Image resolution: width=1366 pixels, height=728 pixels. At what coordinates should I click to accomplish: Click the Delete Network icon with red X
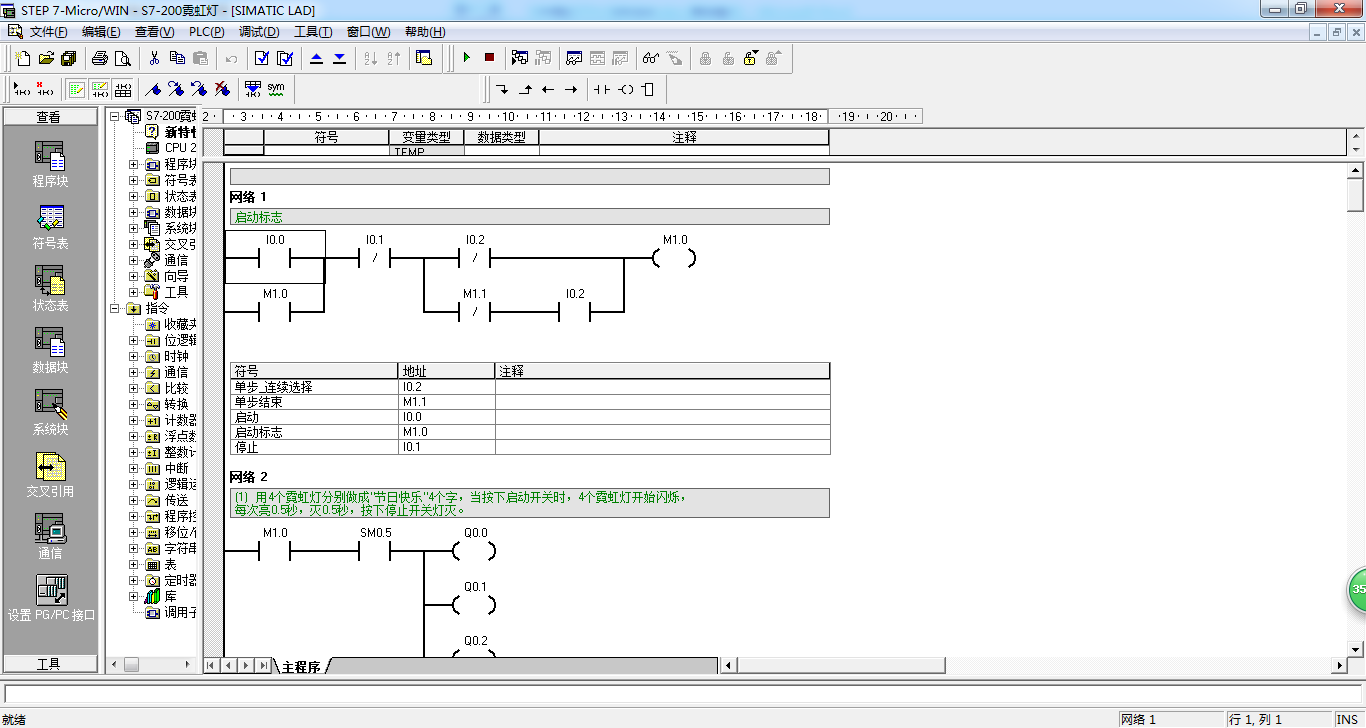(x=45, y=89)
